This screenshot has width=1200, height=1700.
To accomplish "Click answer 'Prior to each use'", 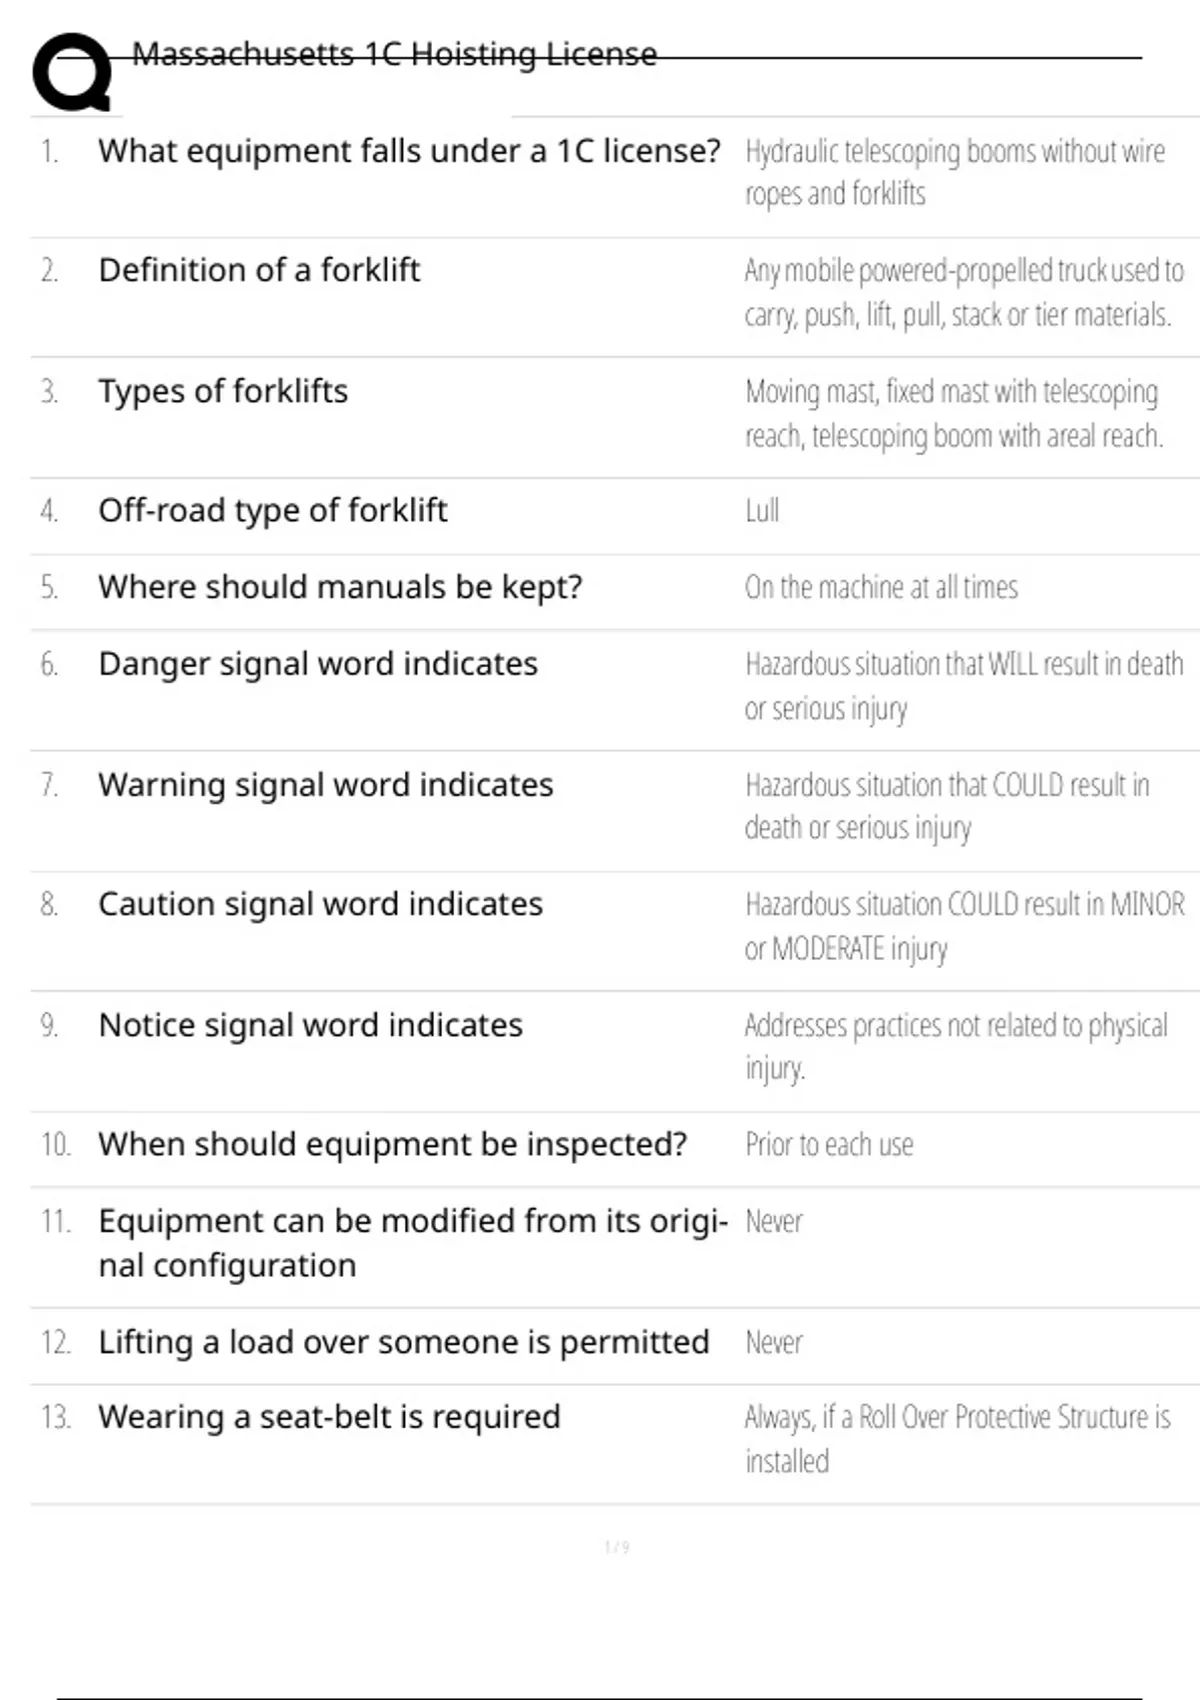I will (829, 1145).
